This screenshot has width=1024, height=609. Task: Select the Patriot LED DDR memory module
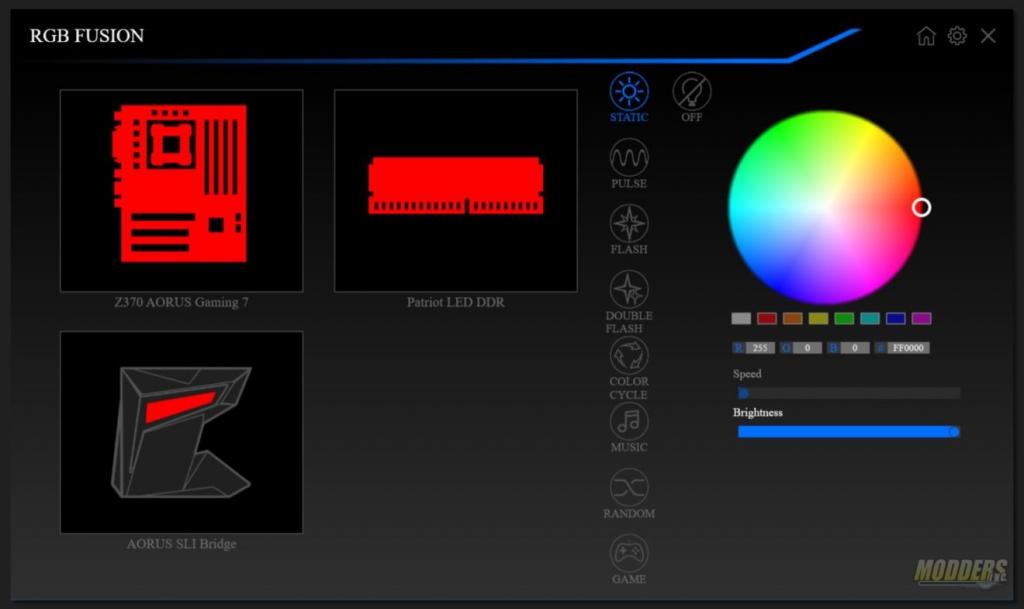[x=456, y=190]
